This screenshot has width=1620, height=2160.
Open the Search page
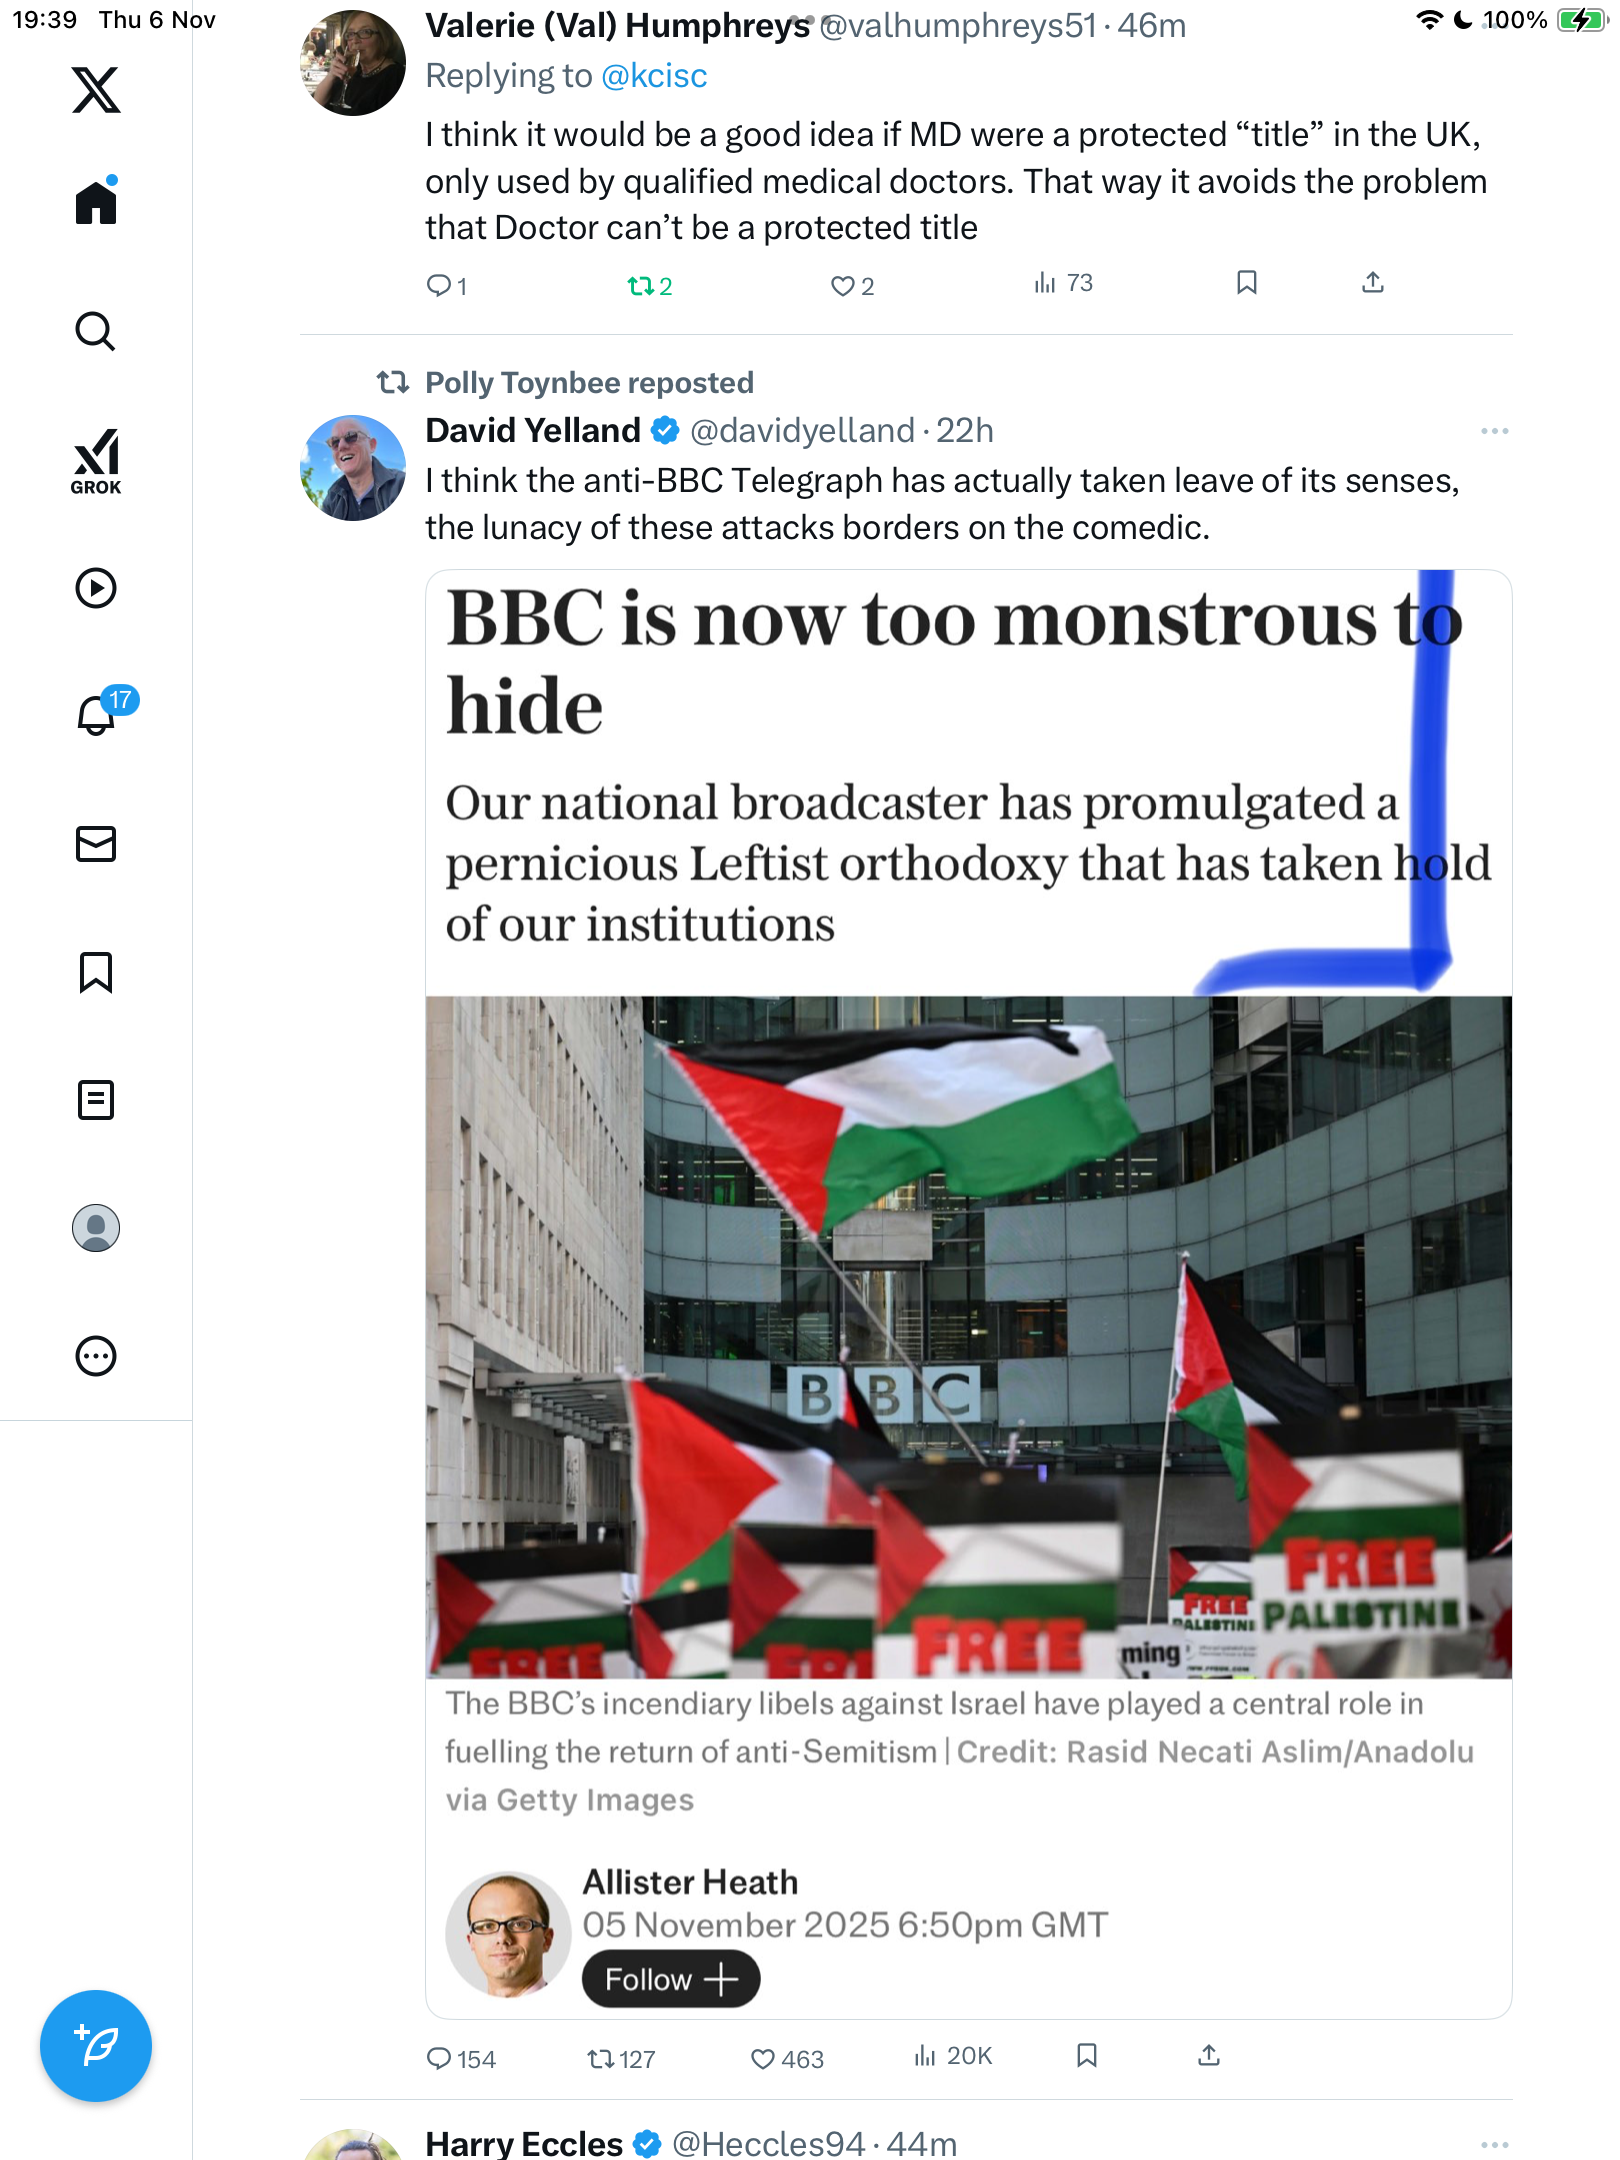click(96, 331)
